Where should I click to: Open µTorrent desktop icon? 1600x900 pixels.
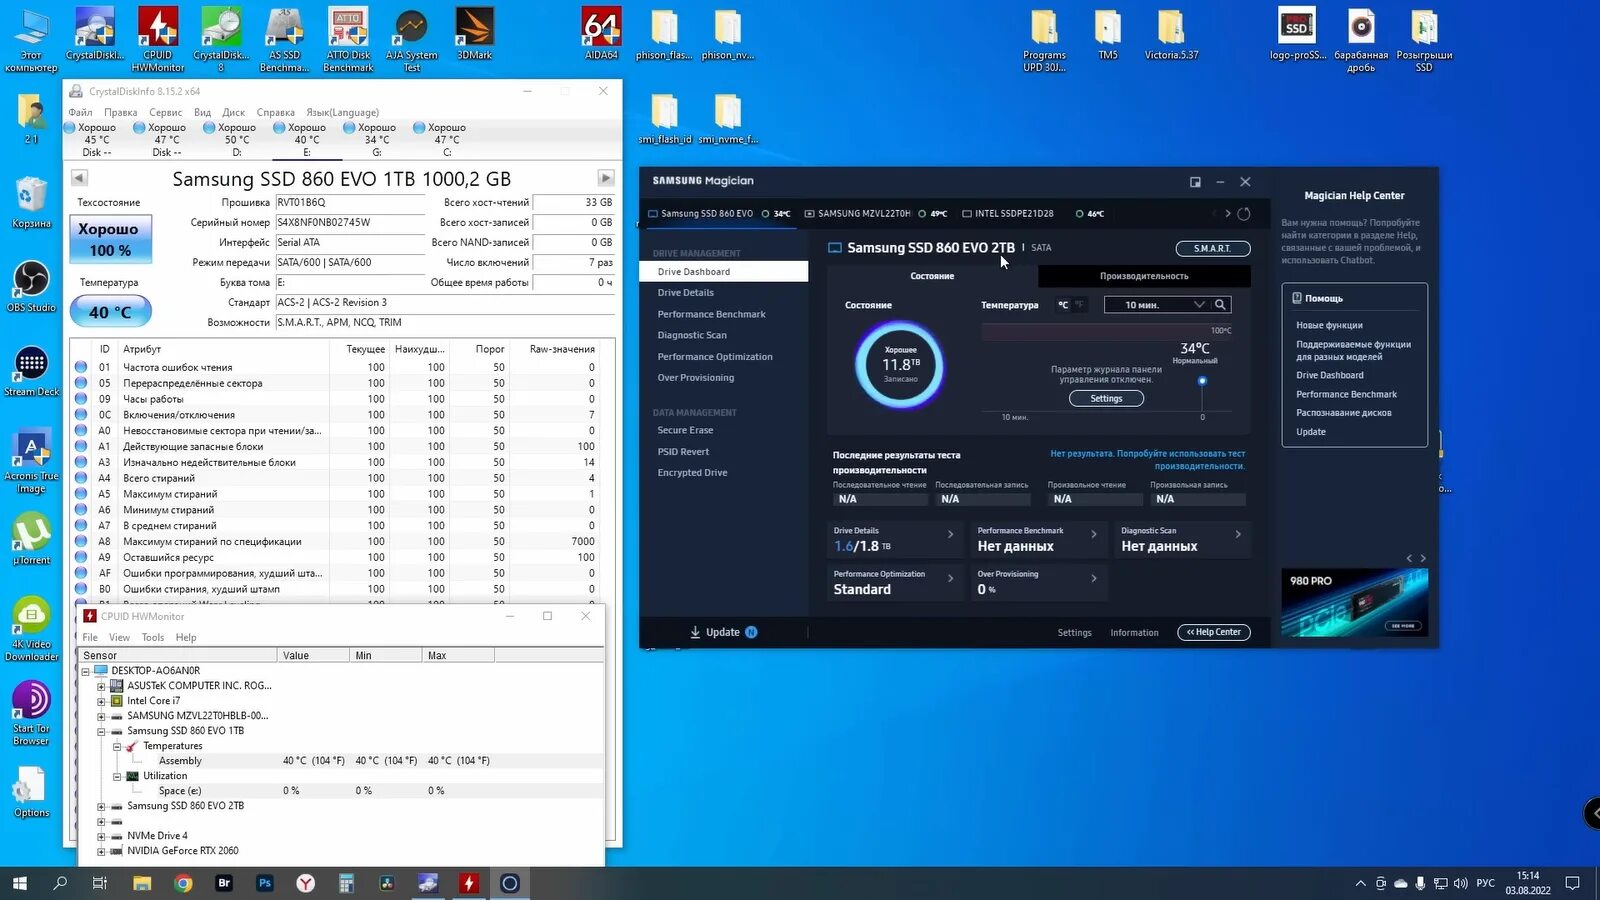[x=31, y=539]
